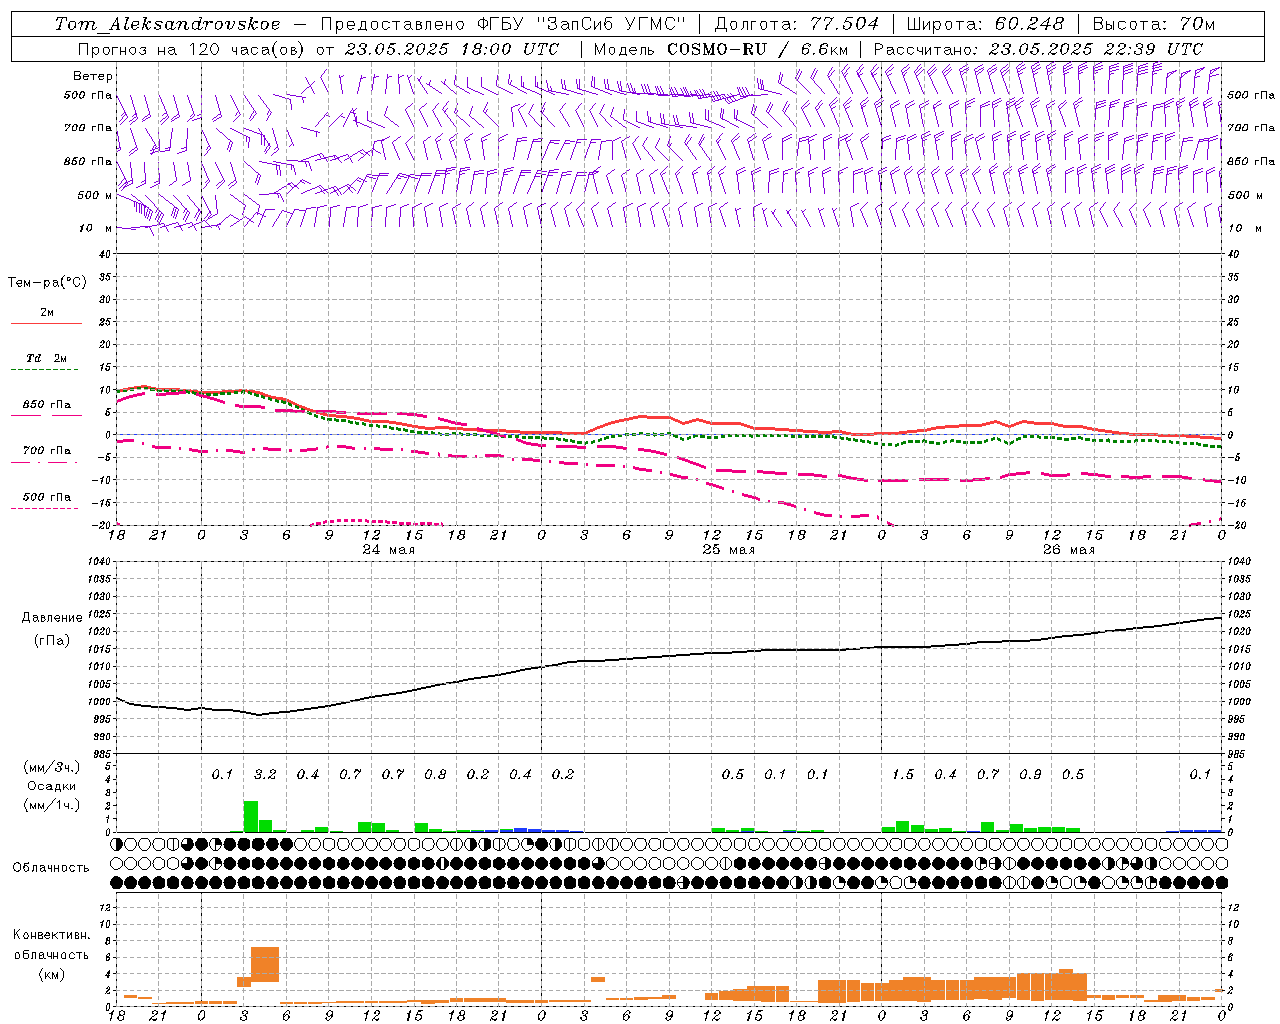The image size is (1280, 1024).
Task: Select the forecast start time 23.05.2025 18:00 UTC
Action: pyautogui.click(x=452, y=49)
